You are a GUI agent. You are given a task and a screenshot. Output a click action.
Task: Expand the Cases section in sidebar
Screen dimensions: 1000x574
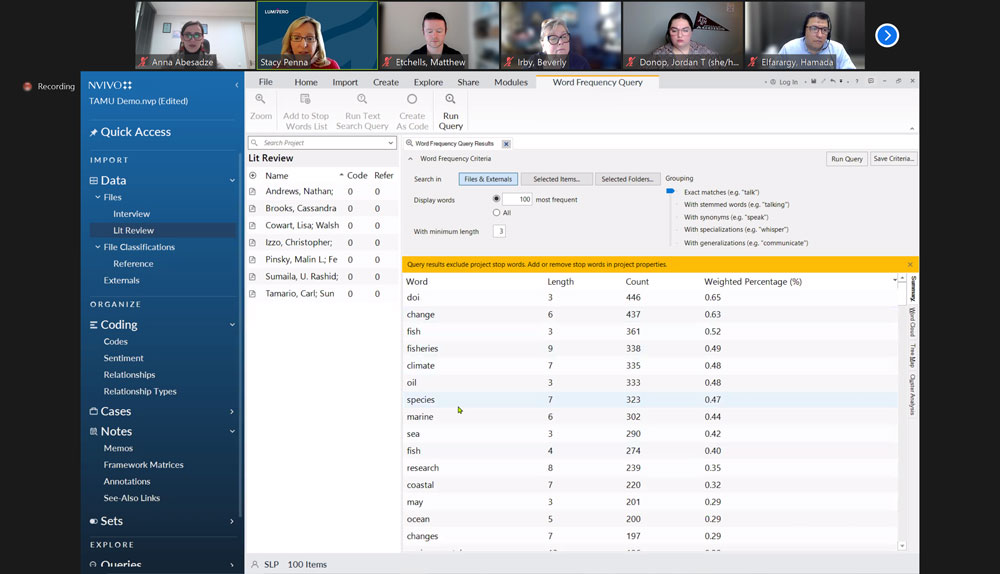232,411
